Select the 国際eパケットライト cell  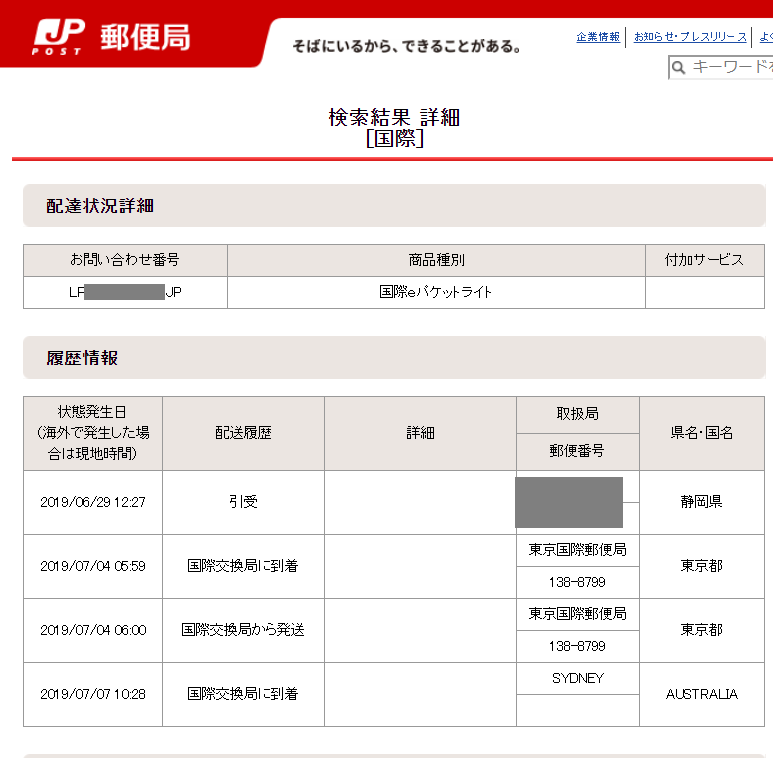(436, 292)
